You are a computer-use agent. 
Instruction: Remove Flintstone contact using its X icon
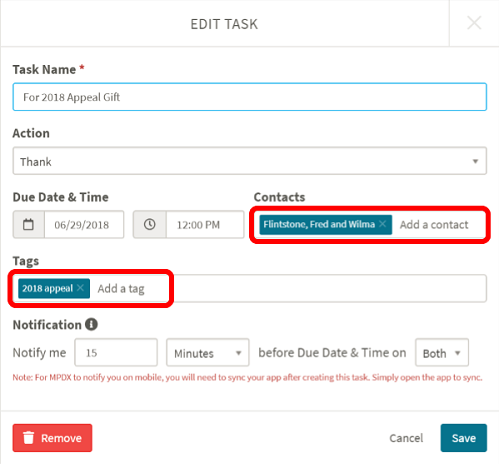(383, 224)
